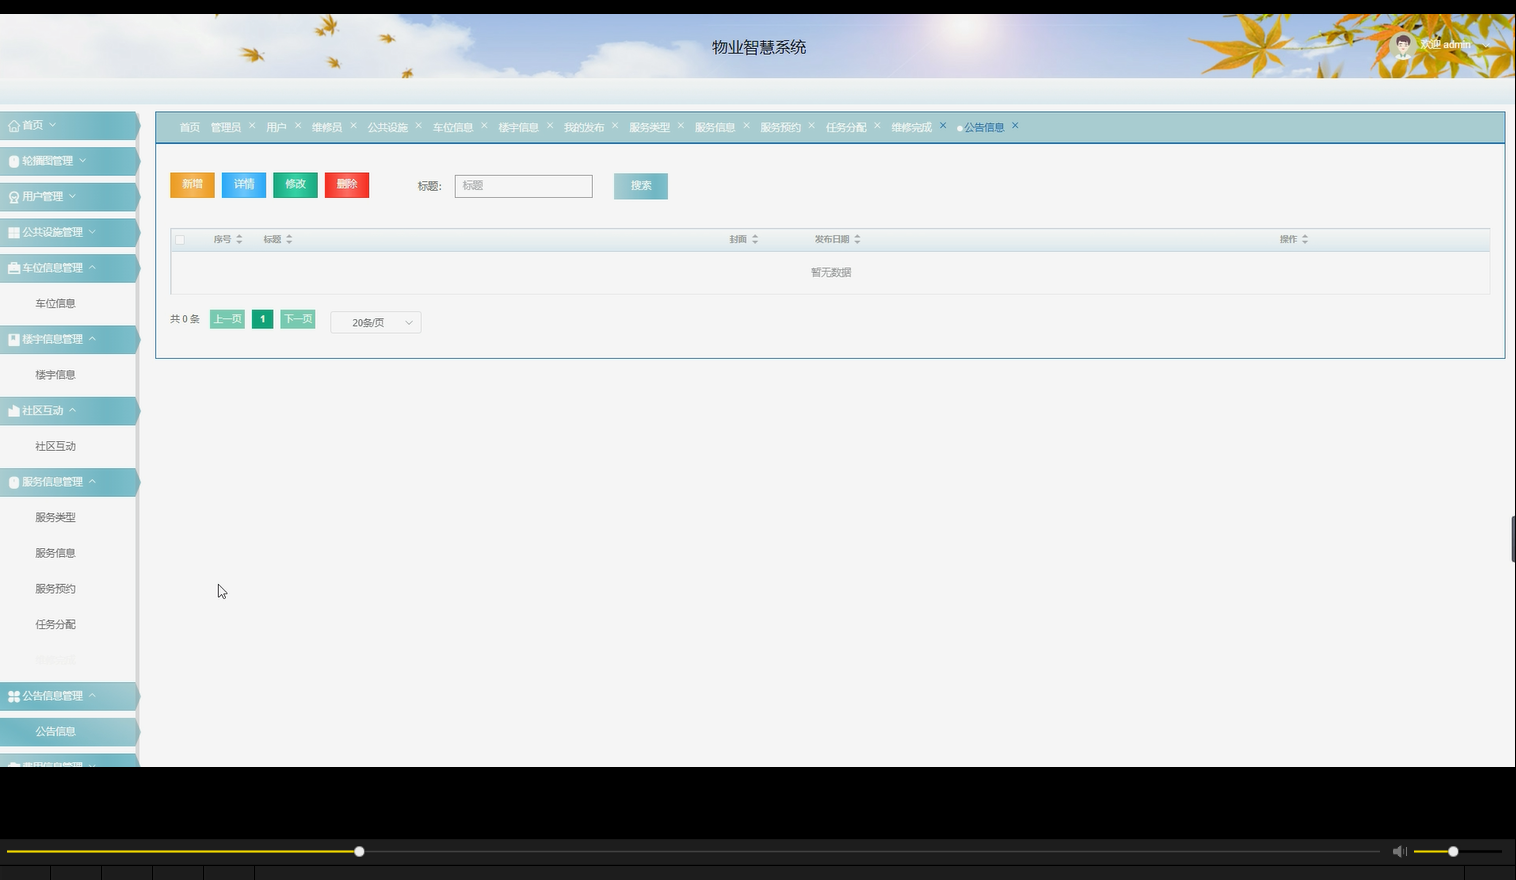The image size is (1516, 880).
Task: Select the carousel icon next to 轮播图管理
Action: click(x=12, y=160)
